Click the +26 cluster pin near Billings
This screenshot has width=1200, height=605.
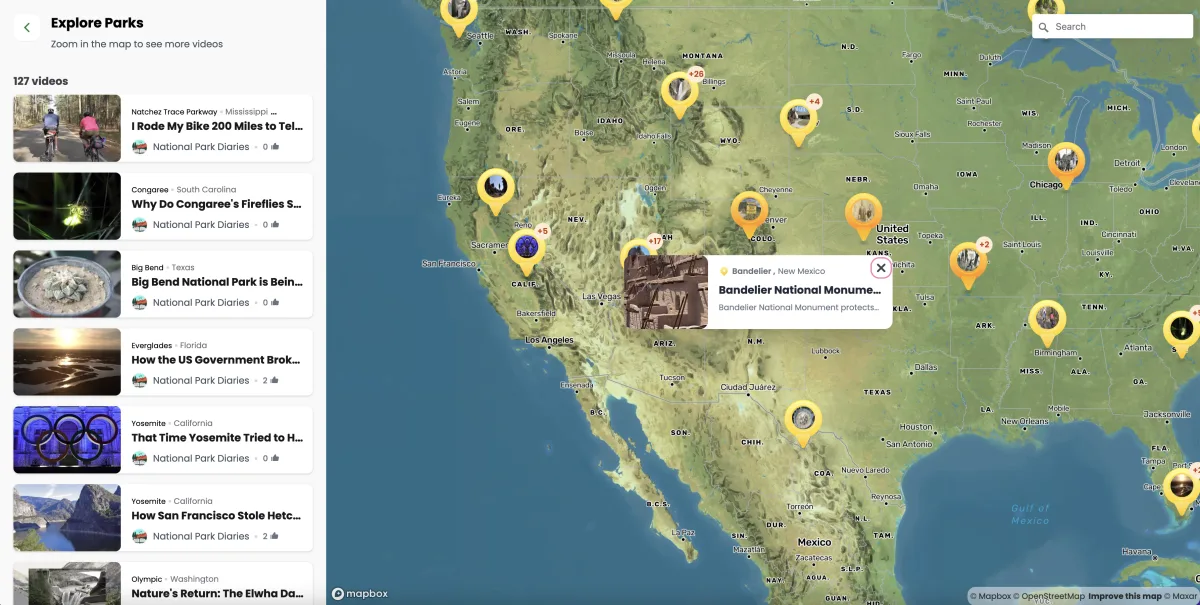tap(680, 94)
